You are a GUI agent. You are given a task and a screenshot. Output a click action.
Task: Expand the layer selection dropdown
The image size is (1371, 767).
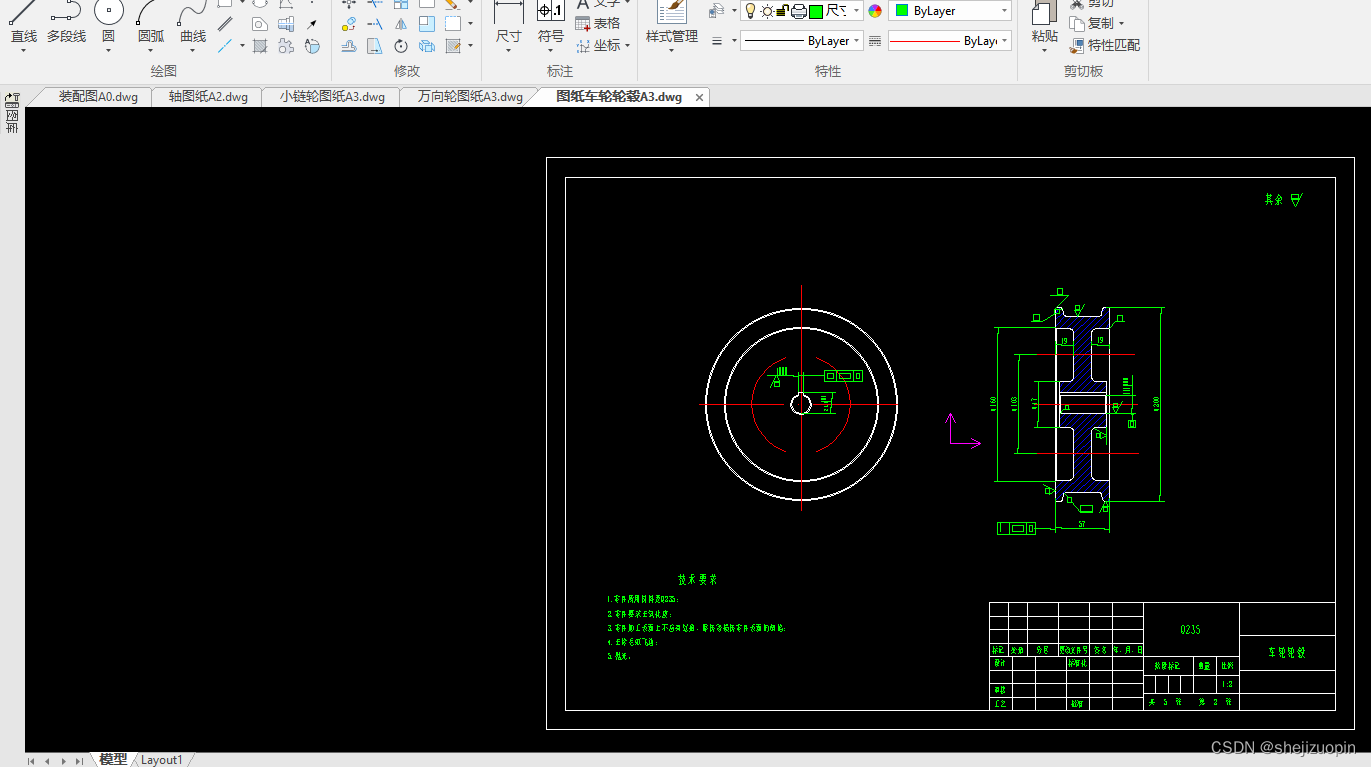[857, 11]
